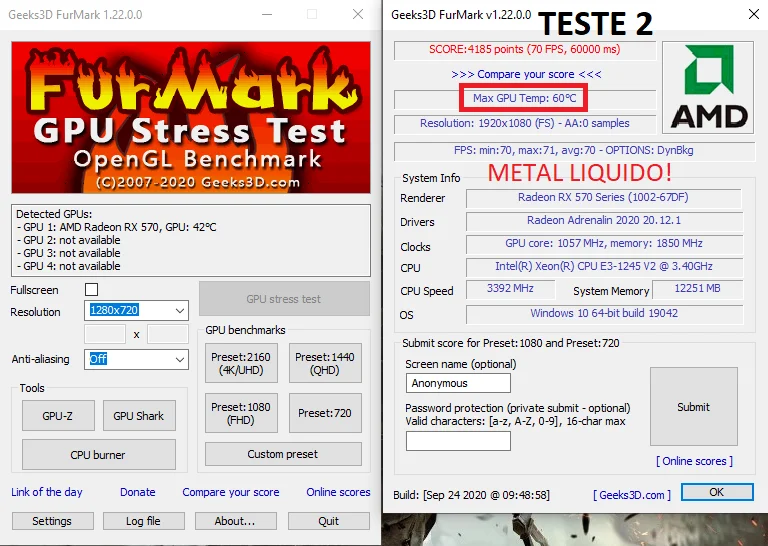Image resolution: width=768 pixels, height=546 pixels.
Task: Click the Password protection input field
Action: (458, 441)
